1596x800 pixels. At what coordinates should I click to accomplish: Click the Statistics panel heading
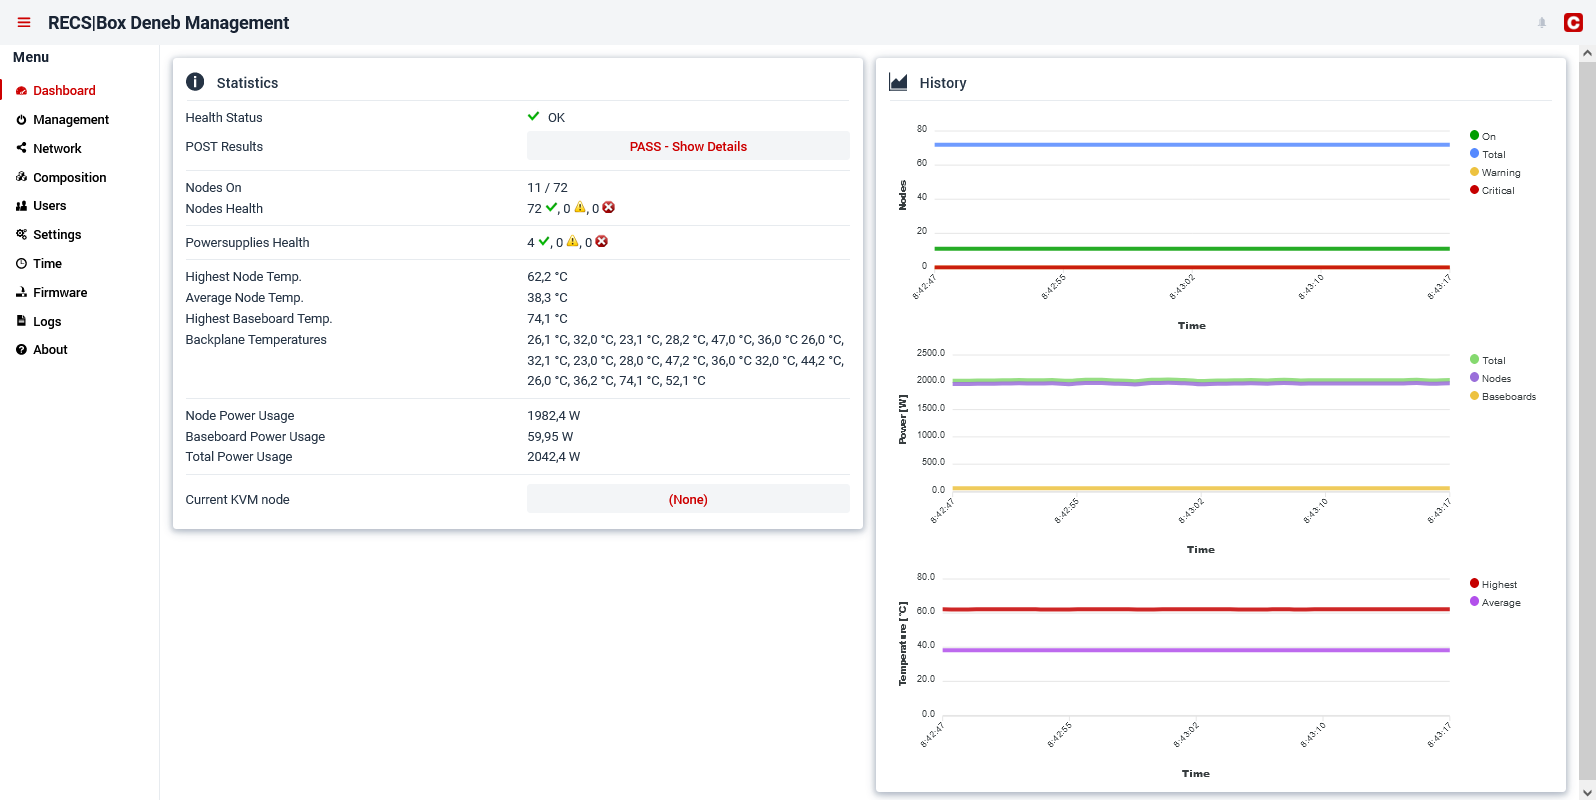(x=247, y=83)
